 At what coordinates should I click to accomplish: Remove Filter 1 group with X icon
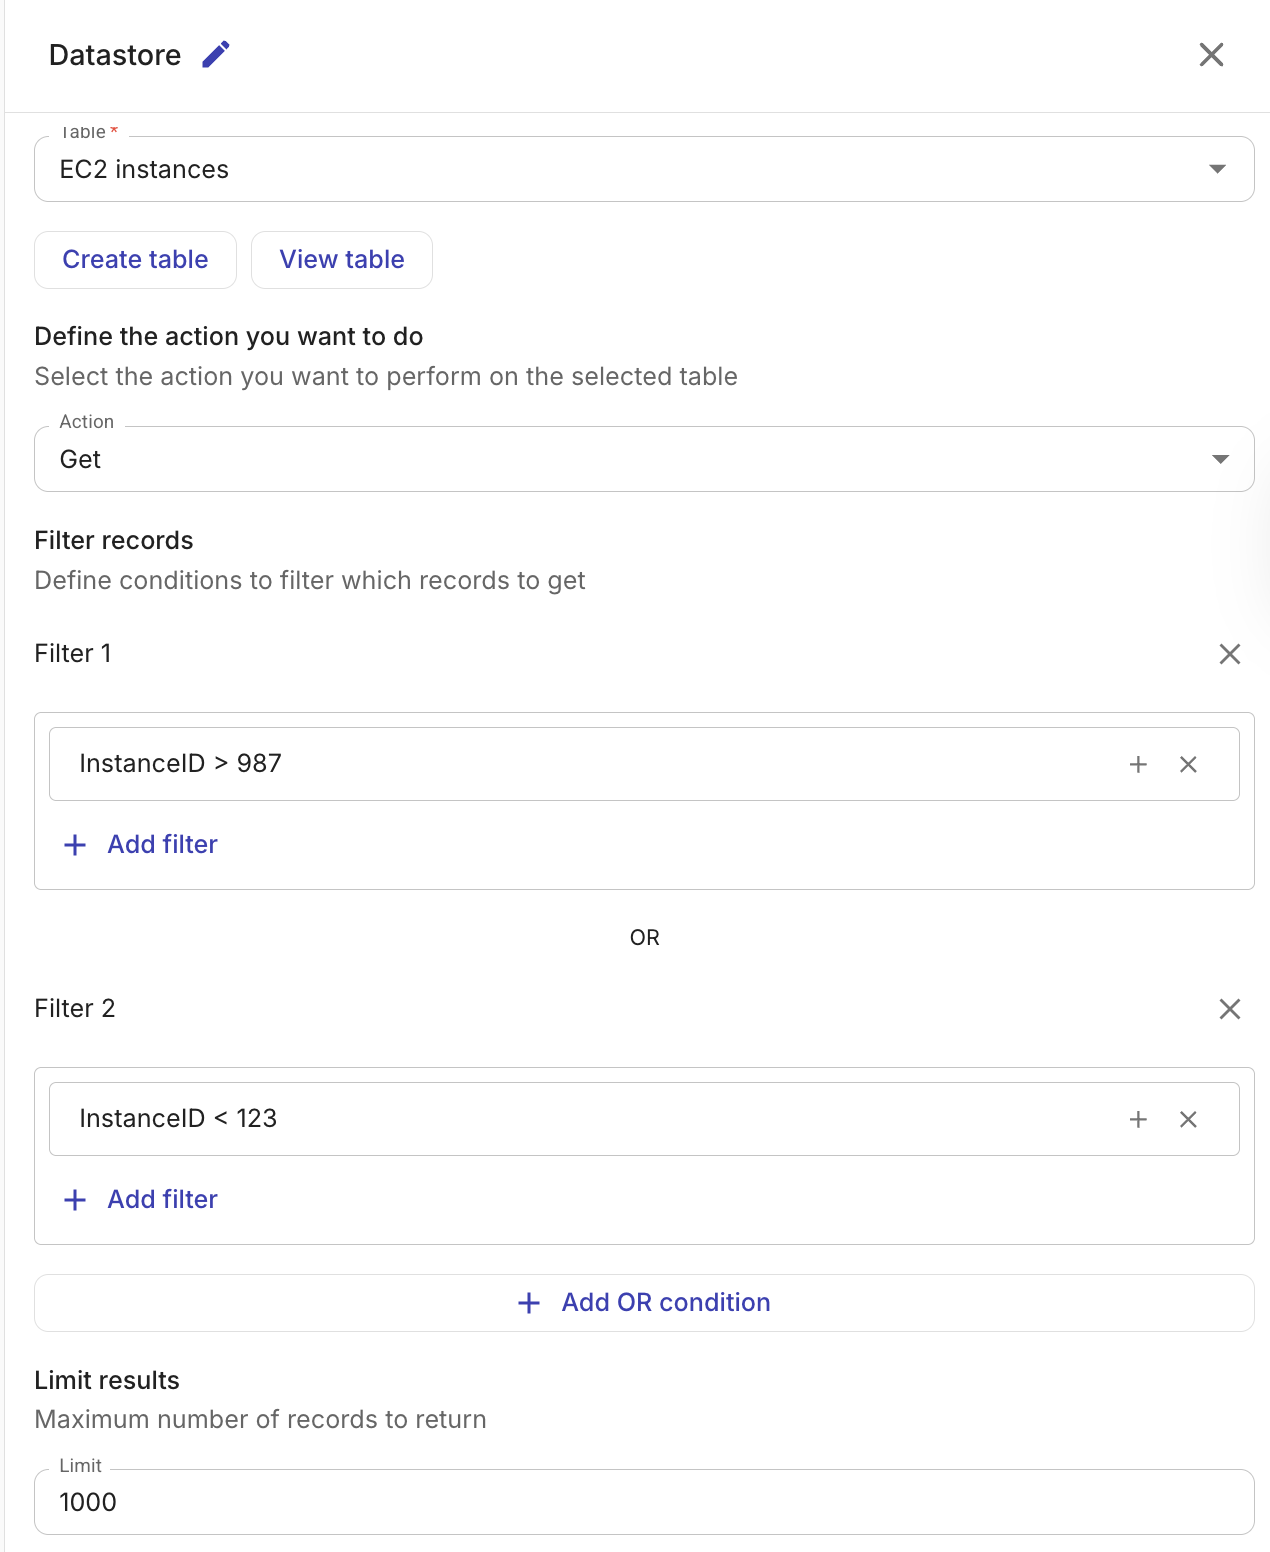coord(1229,654)
